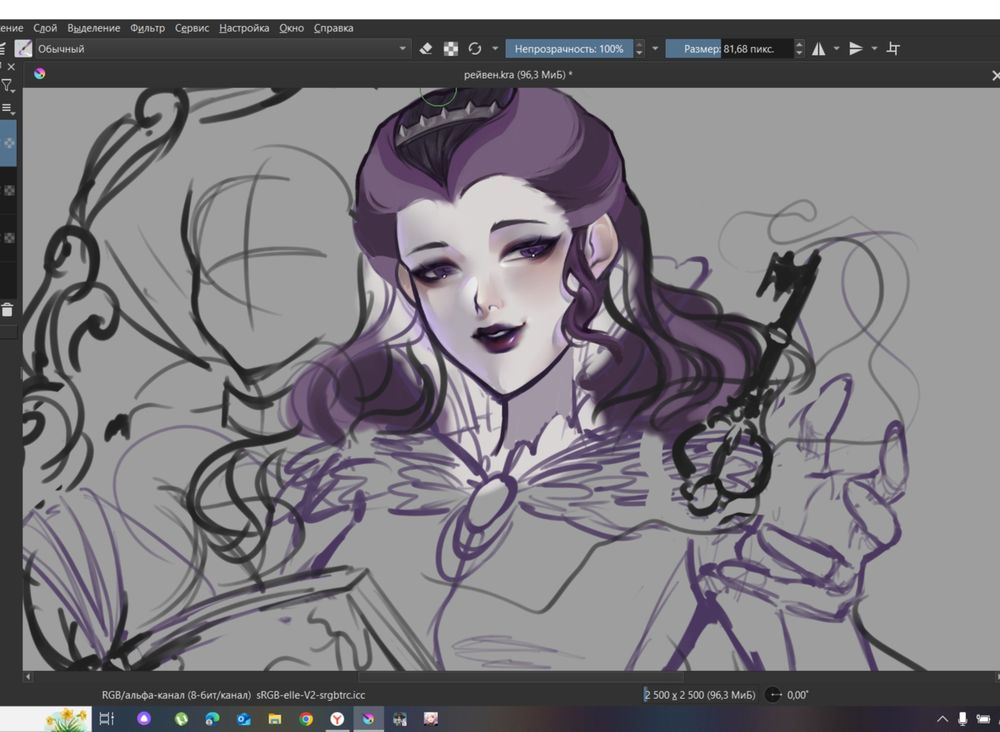Open Windows Task View
The image size is (1000, 732).
(107, 719)
